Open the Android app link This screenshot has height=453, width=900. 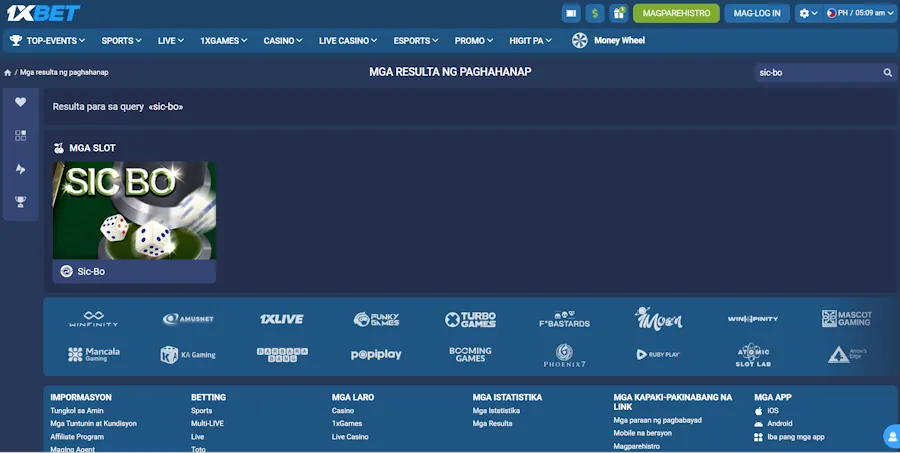coord(773,424)
